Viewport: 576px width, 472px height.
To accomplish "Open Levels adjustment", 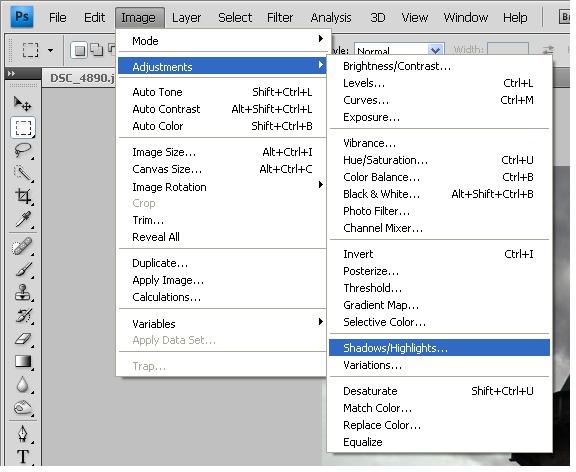I will click(439, 83).
